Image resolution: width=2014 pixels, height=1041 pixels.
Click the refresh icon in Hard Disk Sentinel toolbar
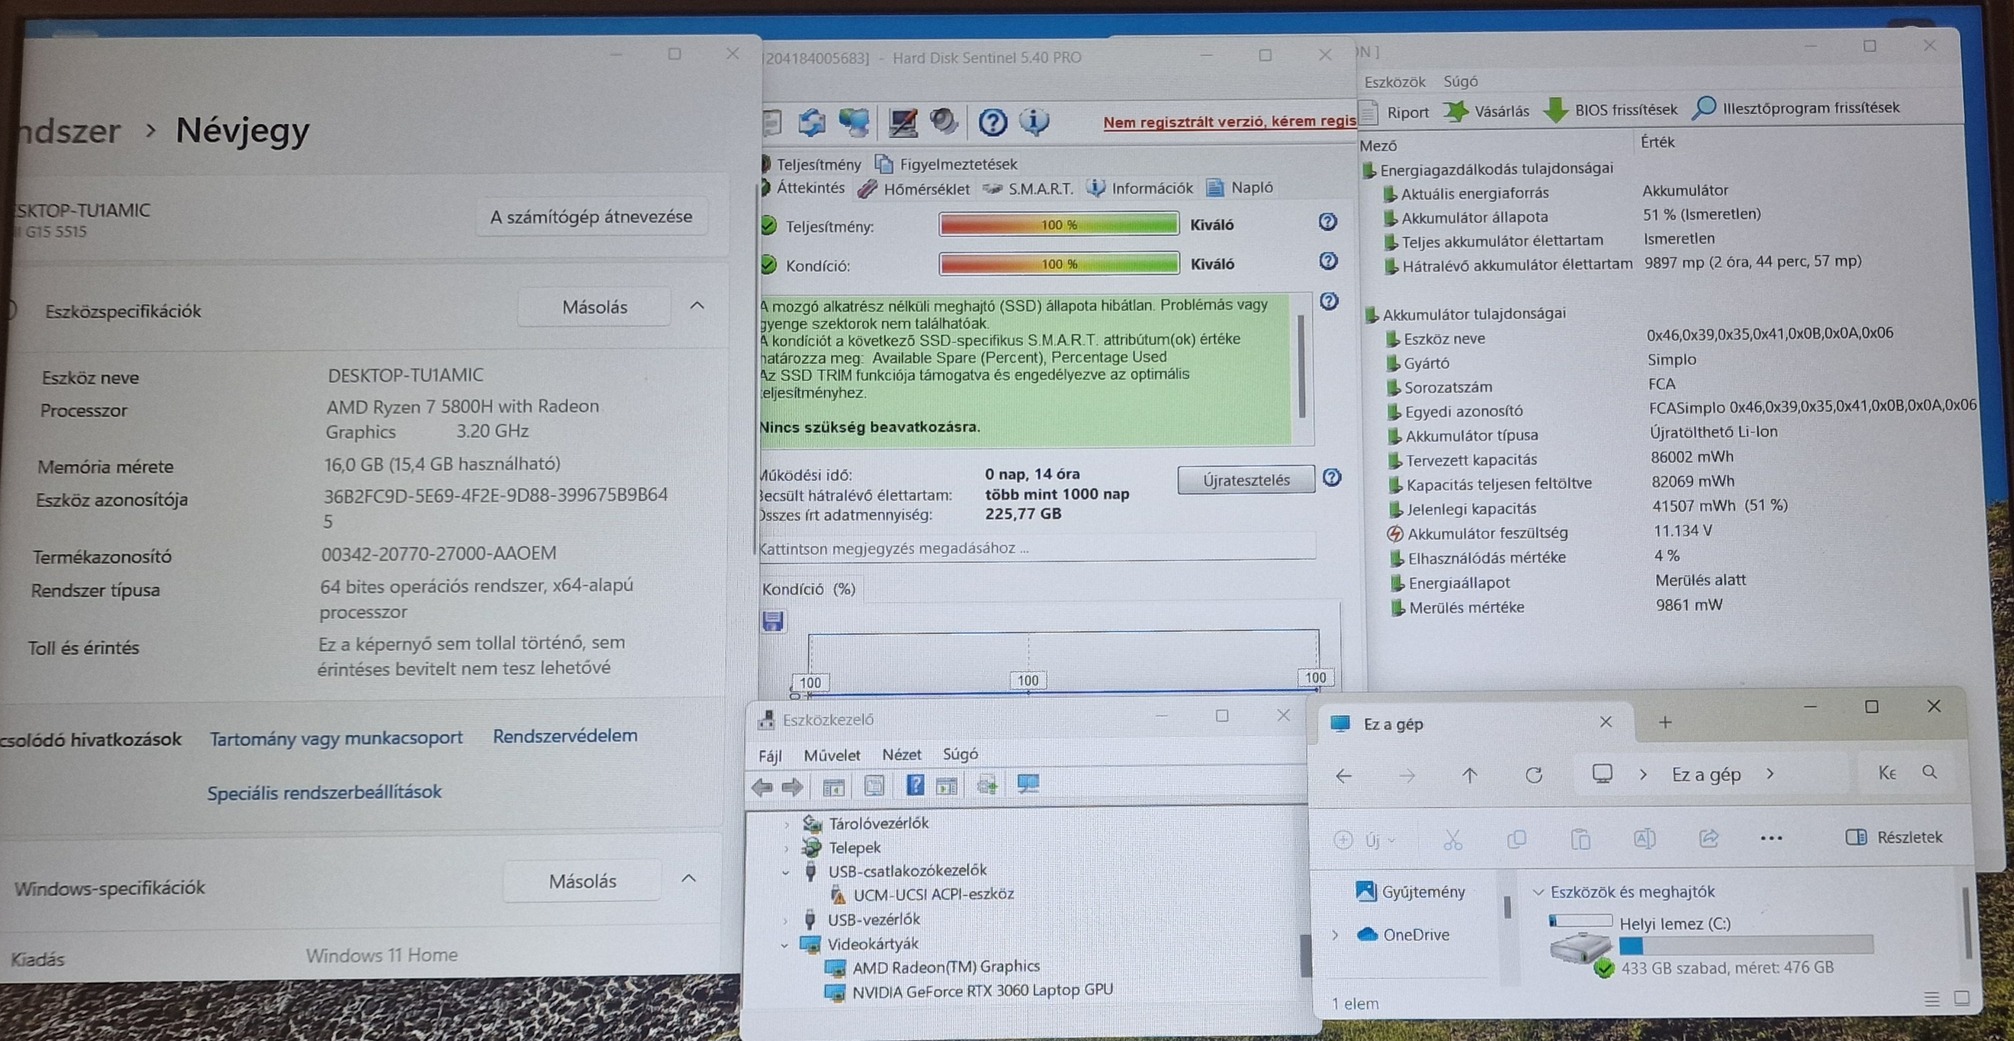(x=811, y=123)
